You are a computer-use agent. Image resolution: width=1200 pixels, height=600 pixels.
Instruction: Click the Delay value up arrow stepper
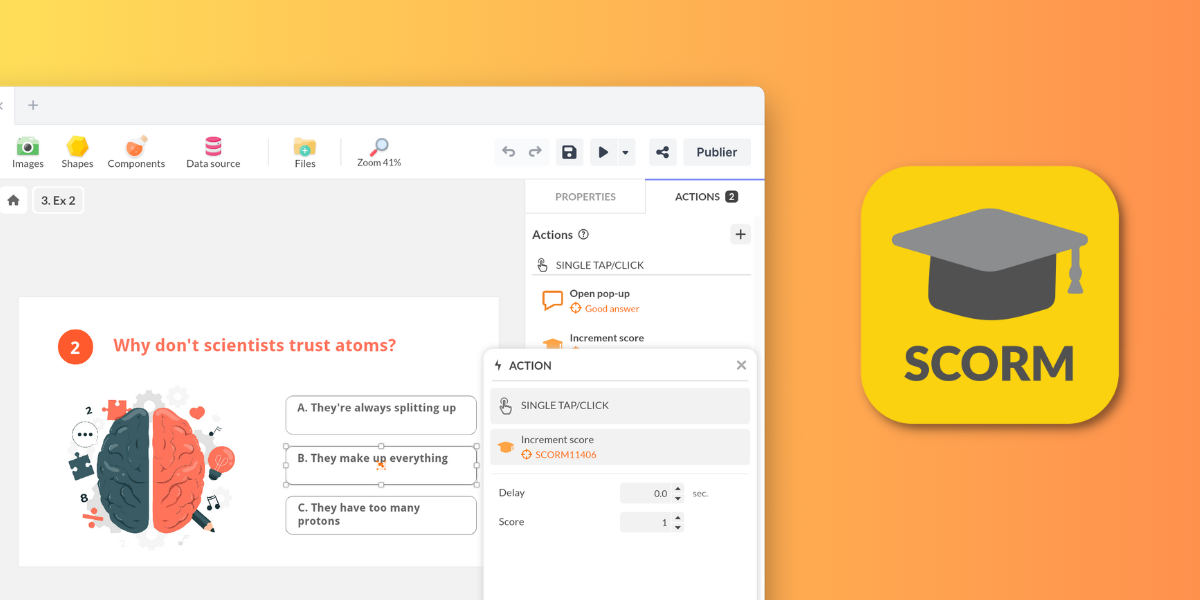click(678, 488)
